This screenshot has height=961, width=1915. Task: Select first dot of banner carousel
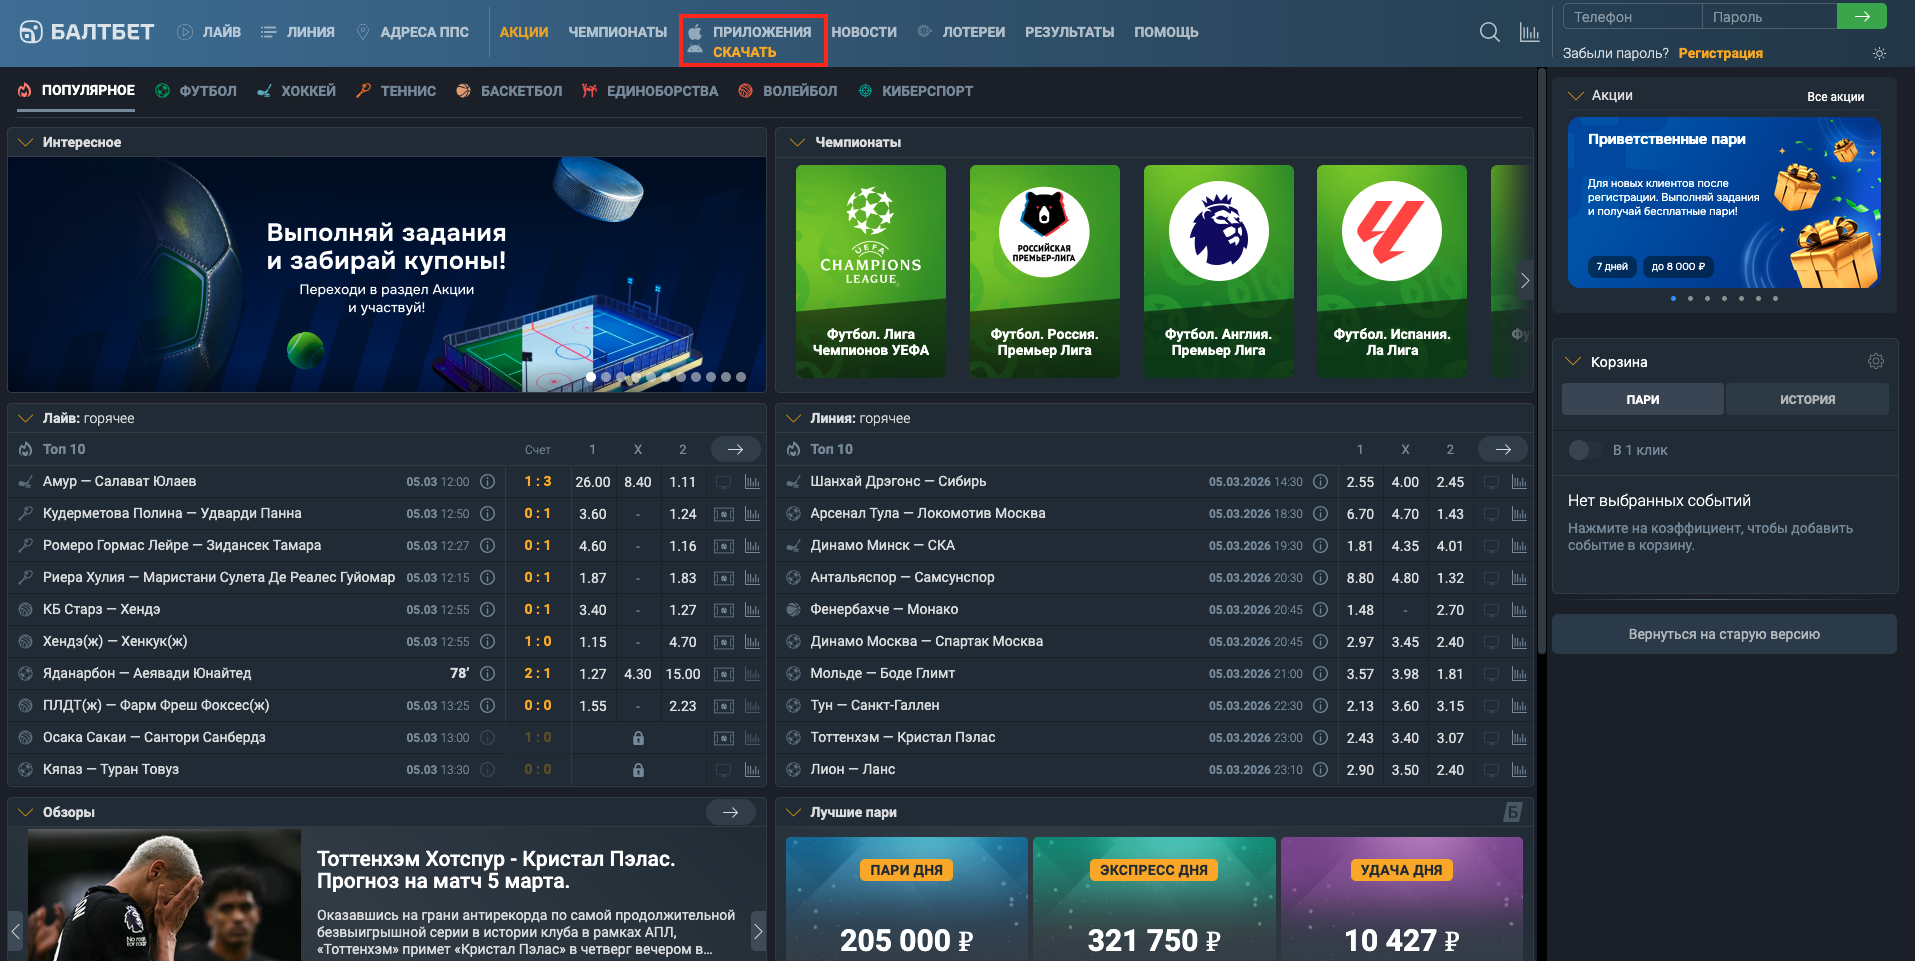591,377
